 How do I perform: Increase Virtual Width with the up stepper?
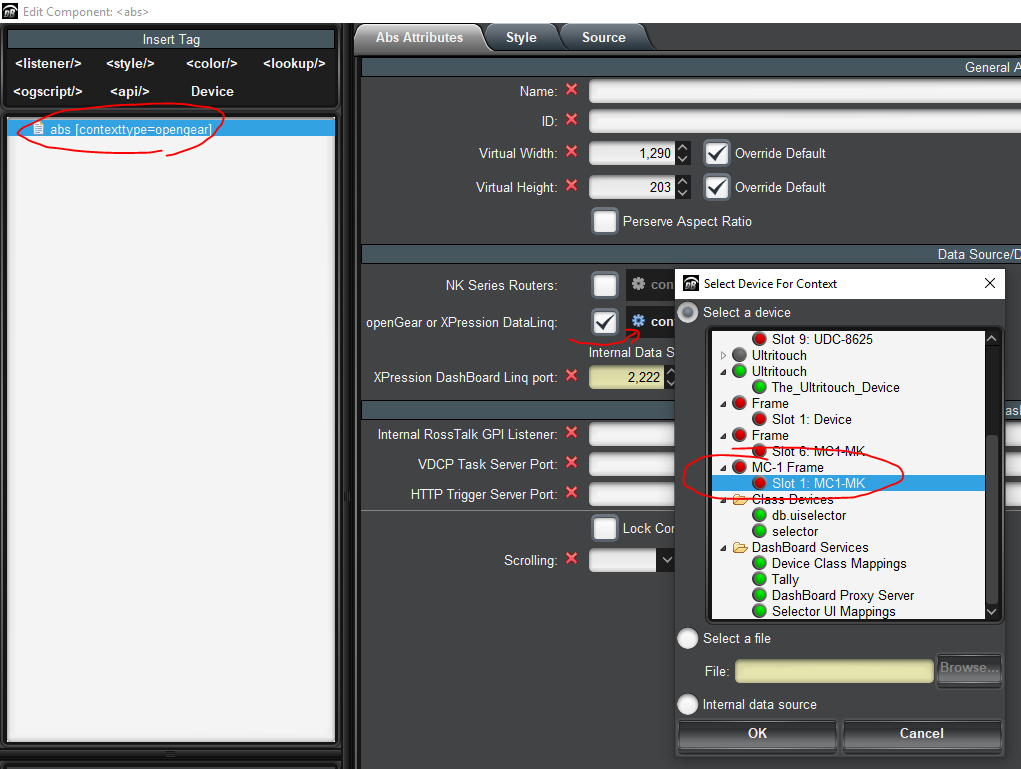point(682,148)
